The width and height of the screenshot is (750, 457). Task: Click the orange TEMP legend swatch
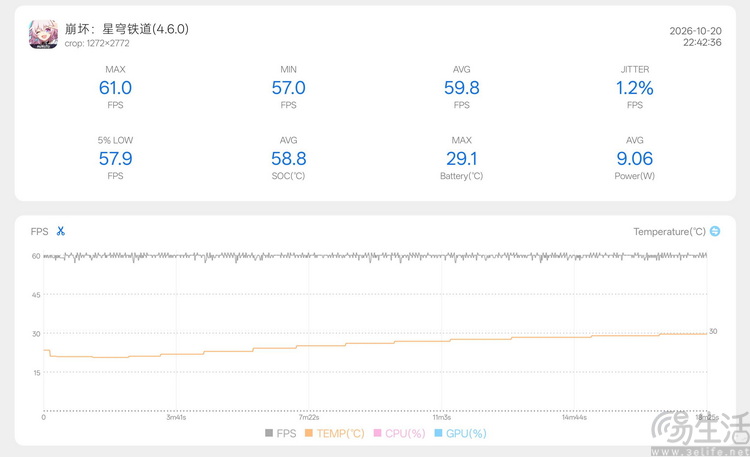click(309, 433)
